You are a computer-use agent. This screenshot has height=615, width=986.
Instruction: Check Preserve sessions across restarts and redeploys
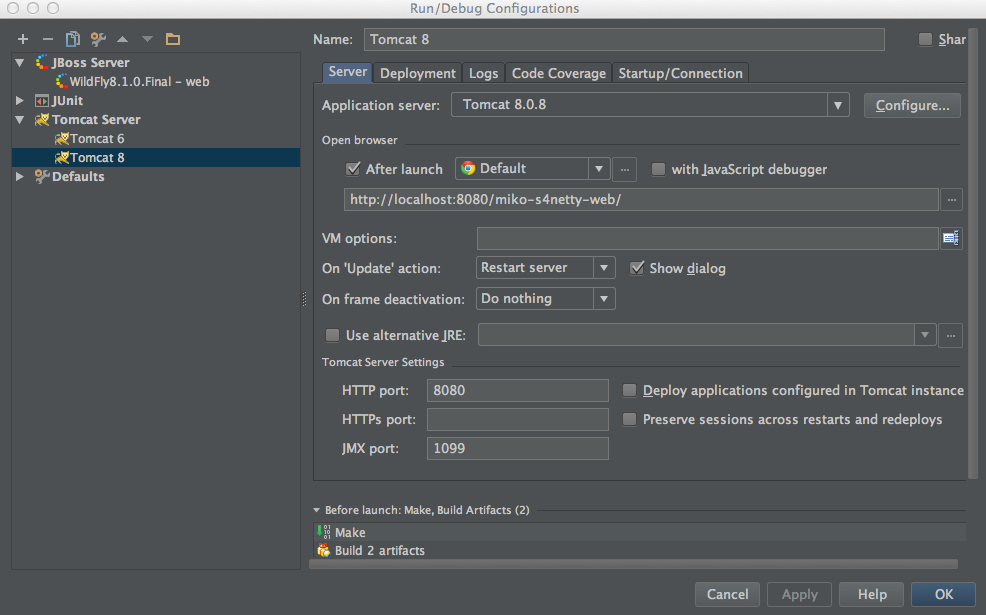[x=629, y=419]
